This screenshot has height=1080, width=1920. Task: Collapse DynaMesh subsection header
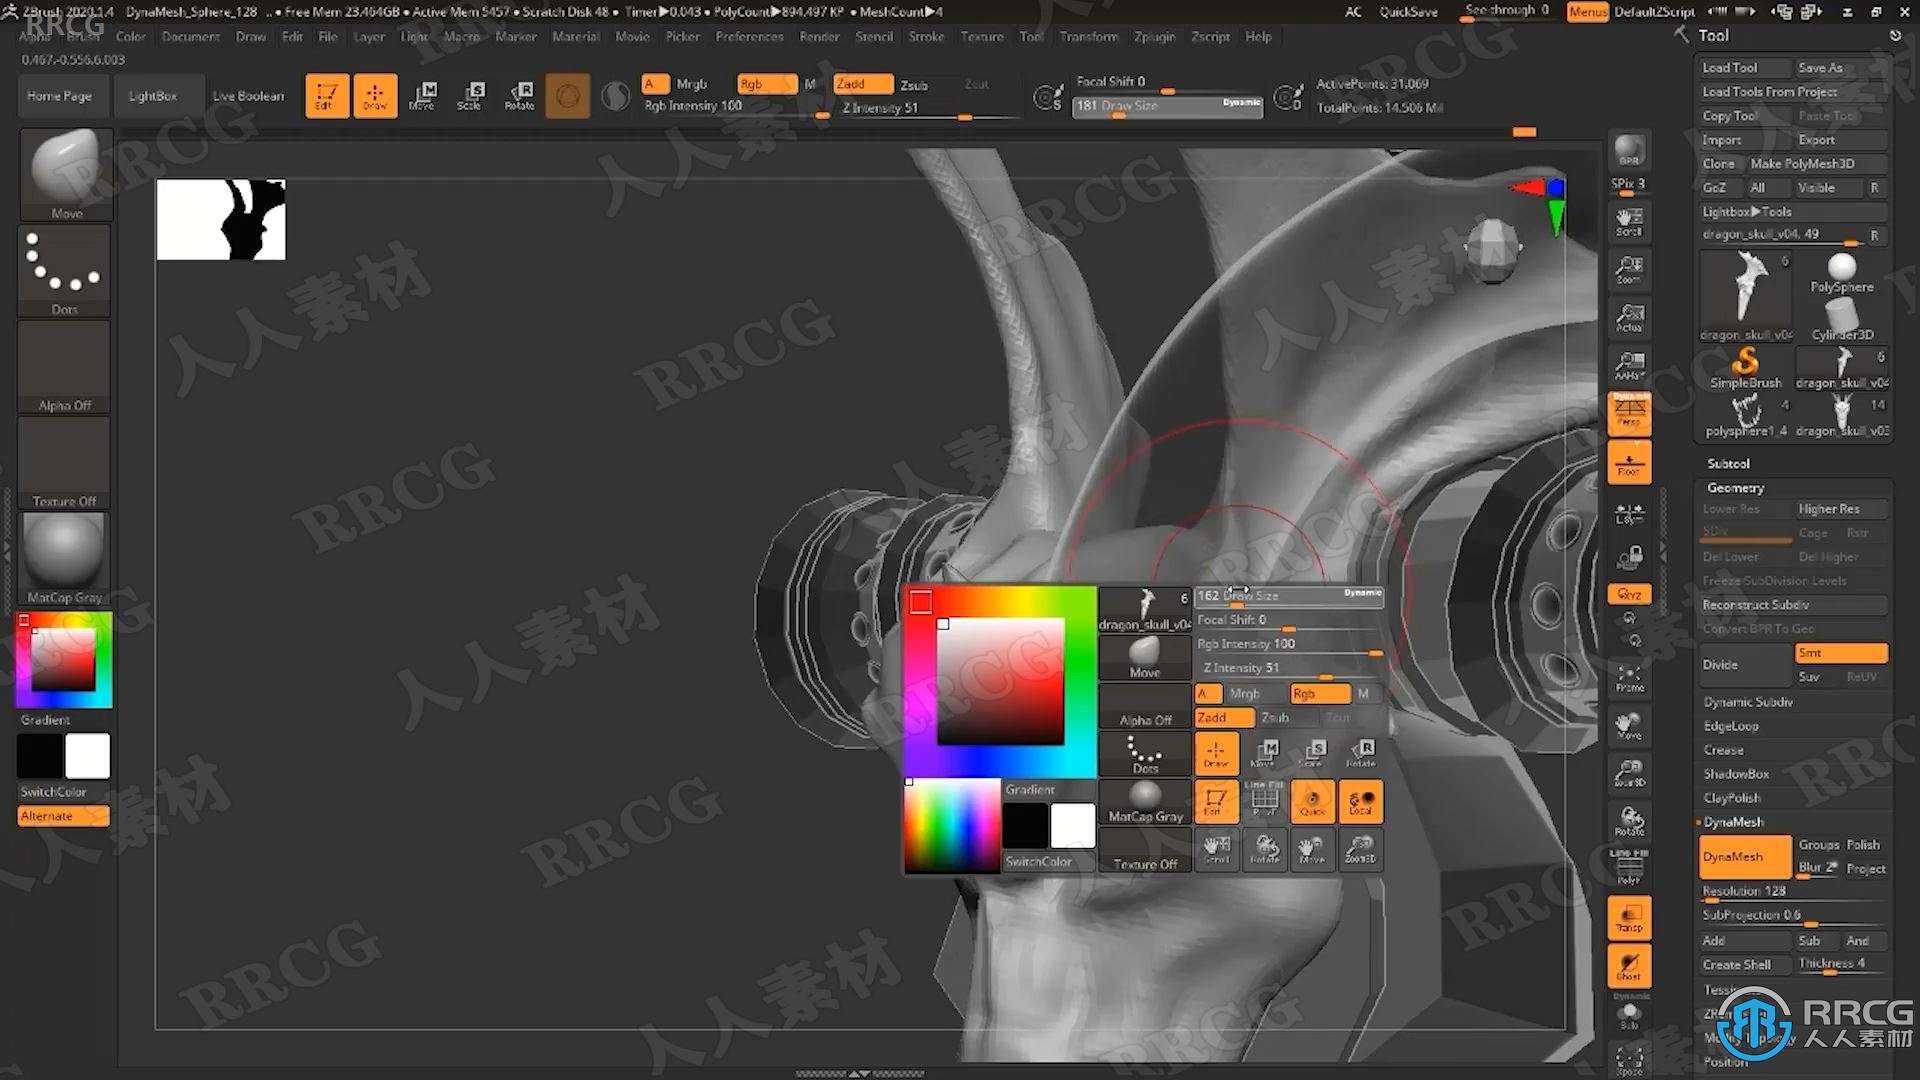click(x=1733, y=822)
